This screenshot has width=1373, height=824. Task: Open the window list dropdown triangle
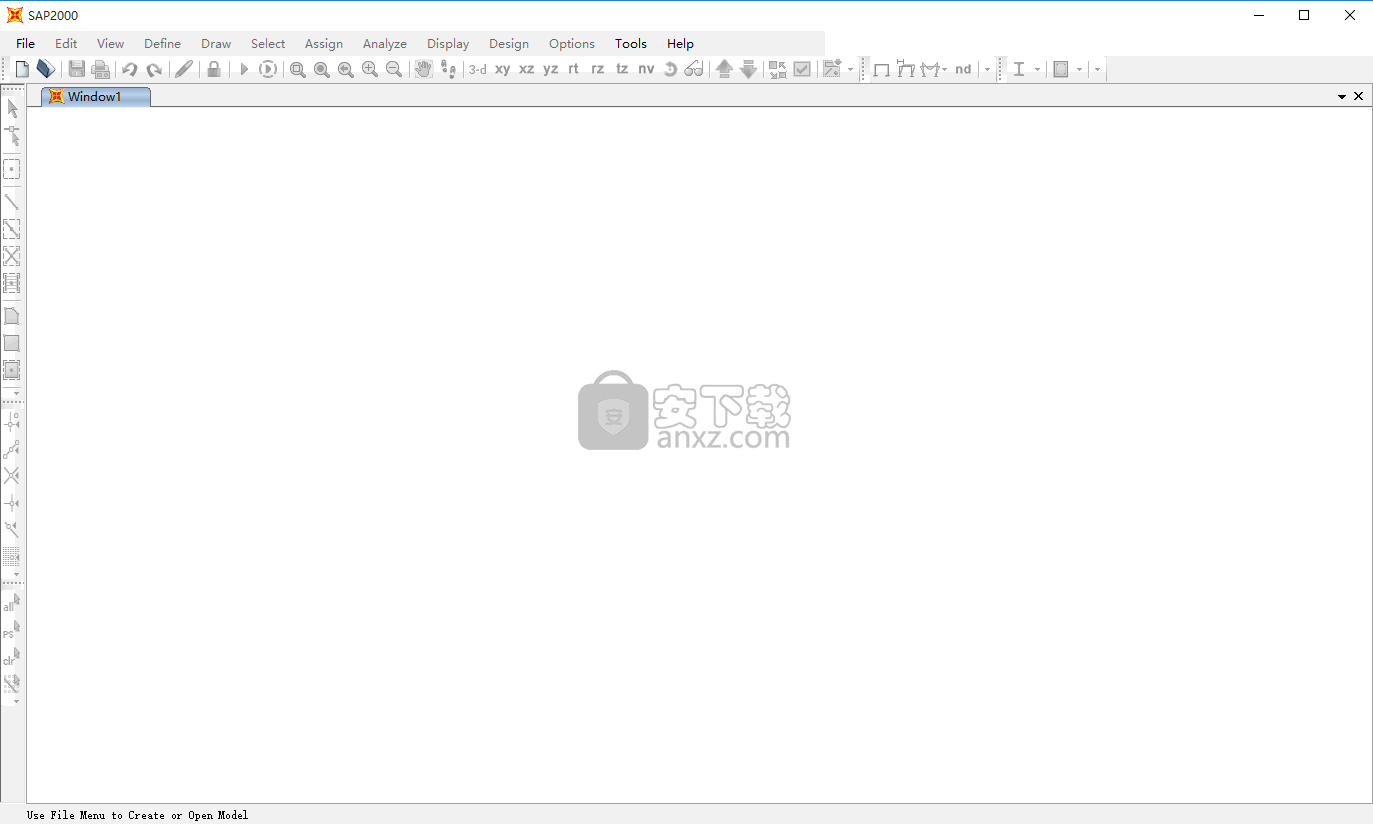[1342, 97]
